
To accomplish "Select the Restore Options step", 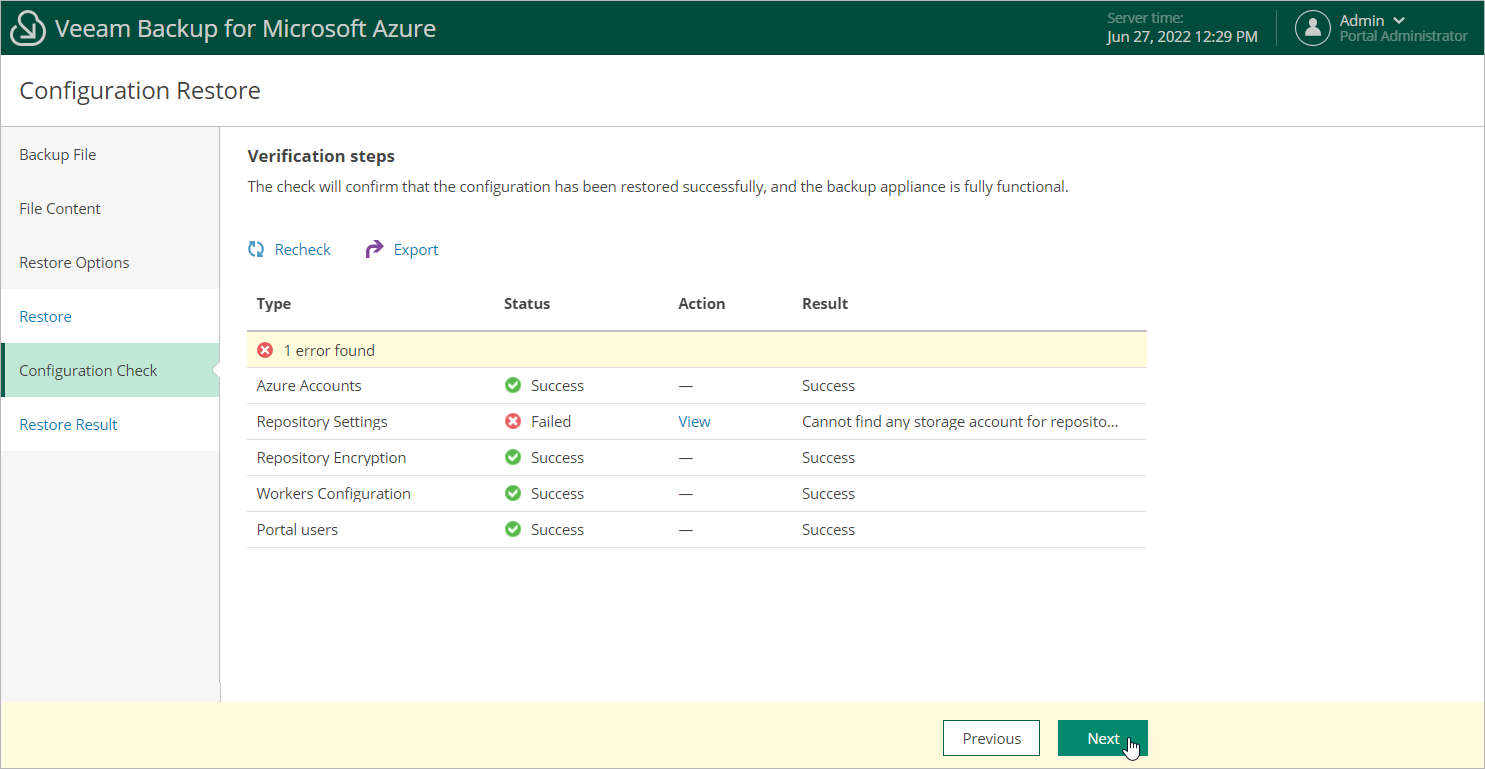I will click(x=74, y=263).
